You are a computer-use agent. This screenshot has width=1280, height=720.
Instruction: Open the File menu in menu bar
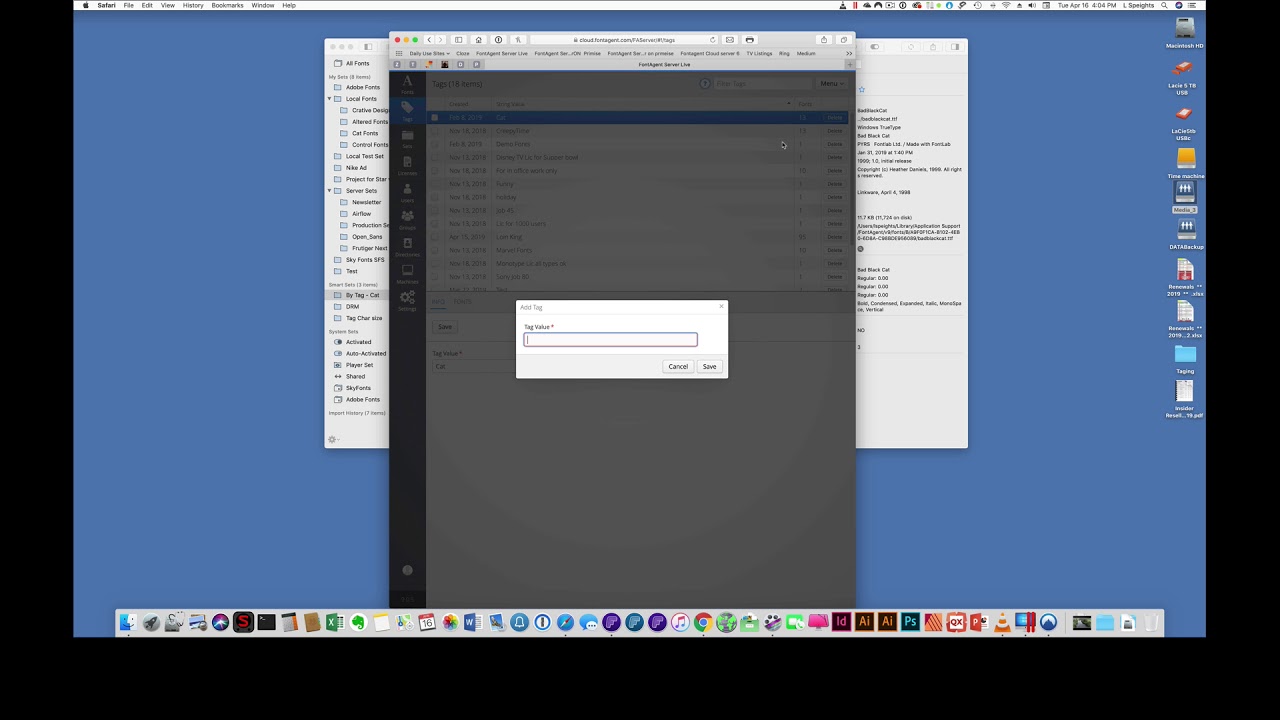[x=129, y=5]
